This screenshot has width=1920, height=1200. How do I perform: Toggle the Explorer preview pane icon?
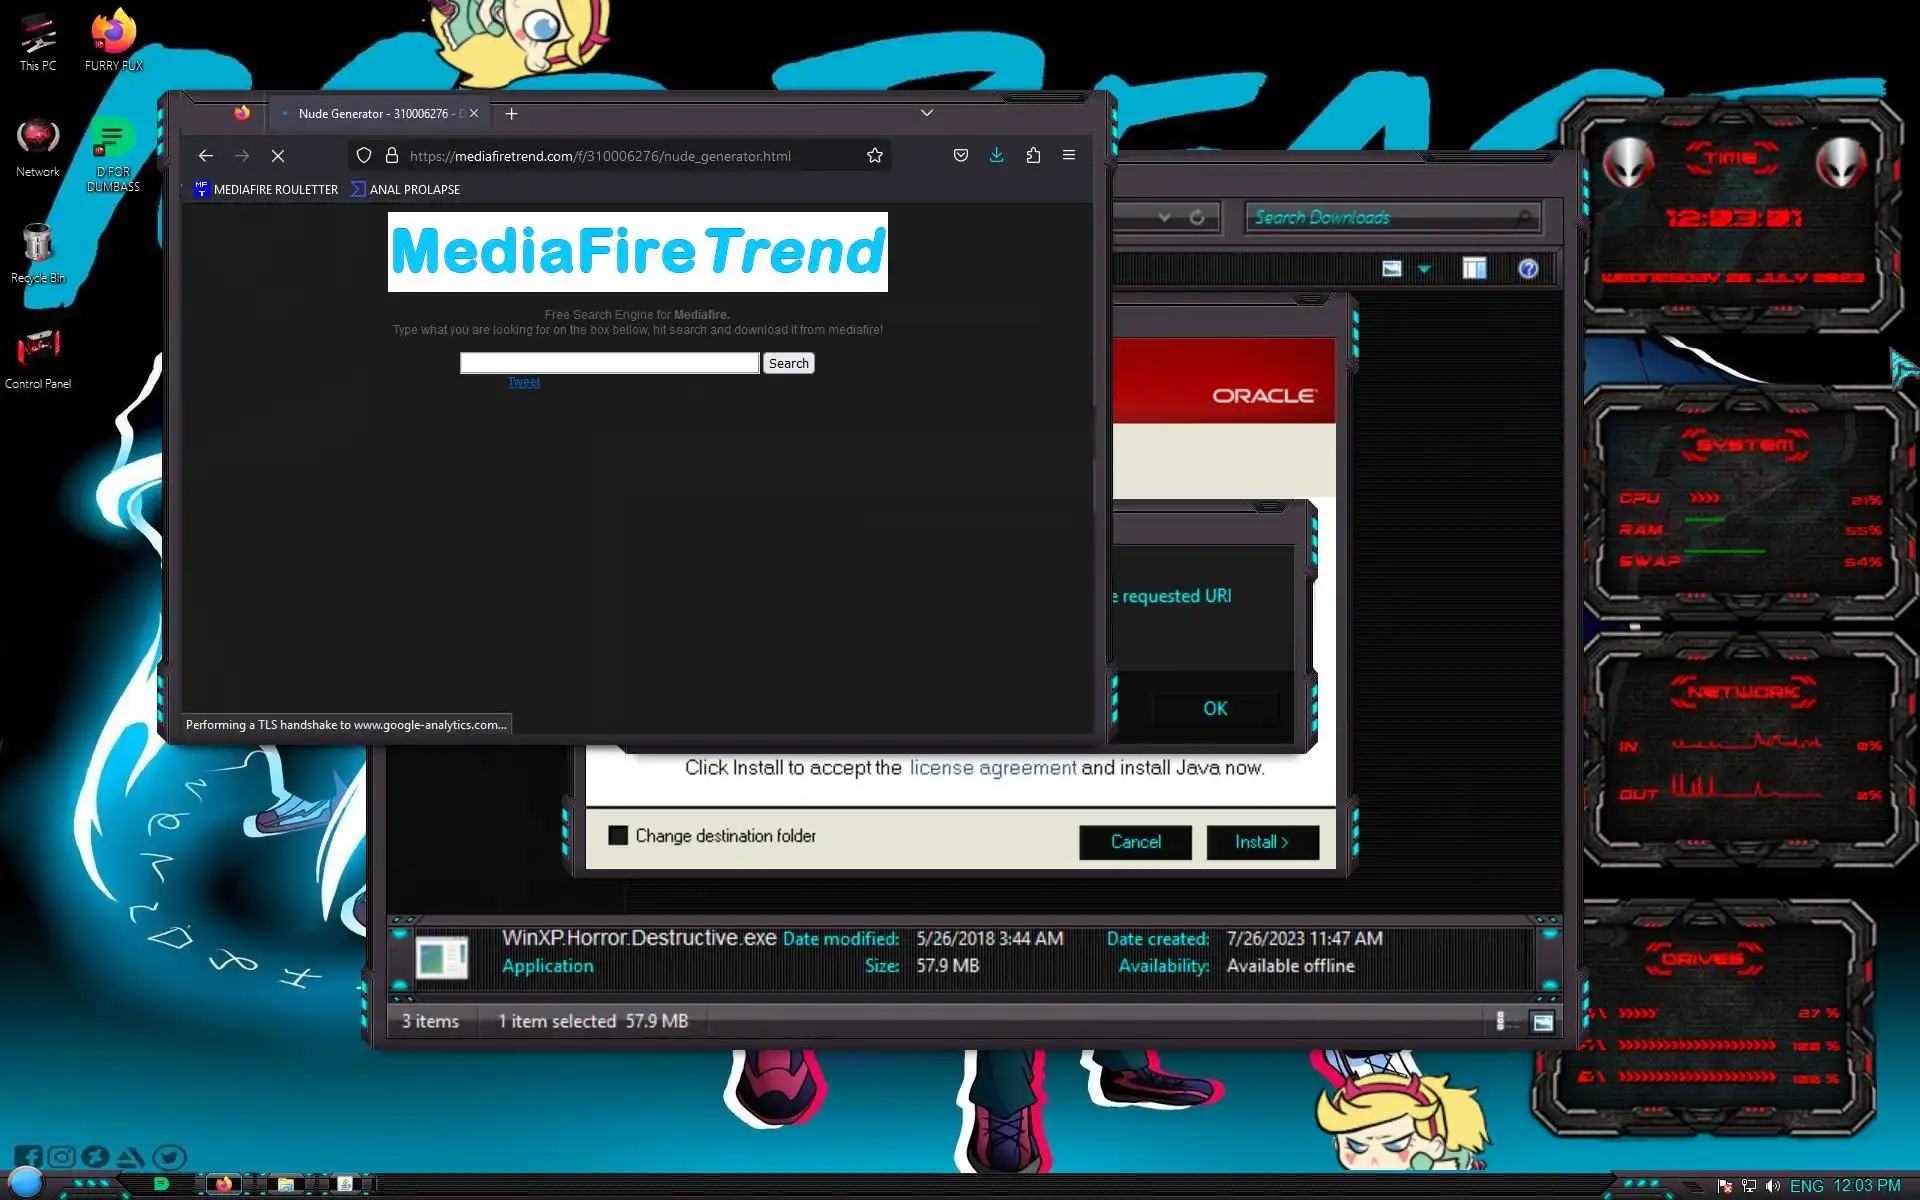(x=1474, y=268)
